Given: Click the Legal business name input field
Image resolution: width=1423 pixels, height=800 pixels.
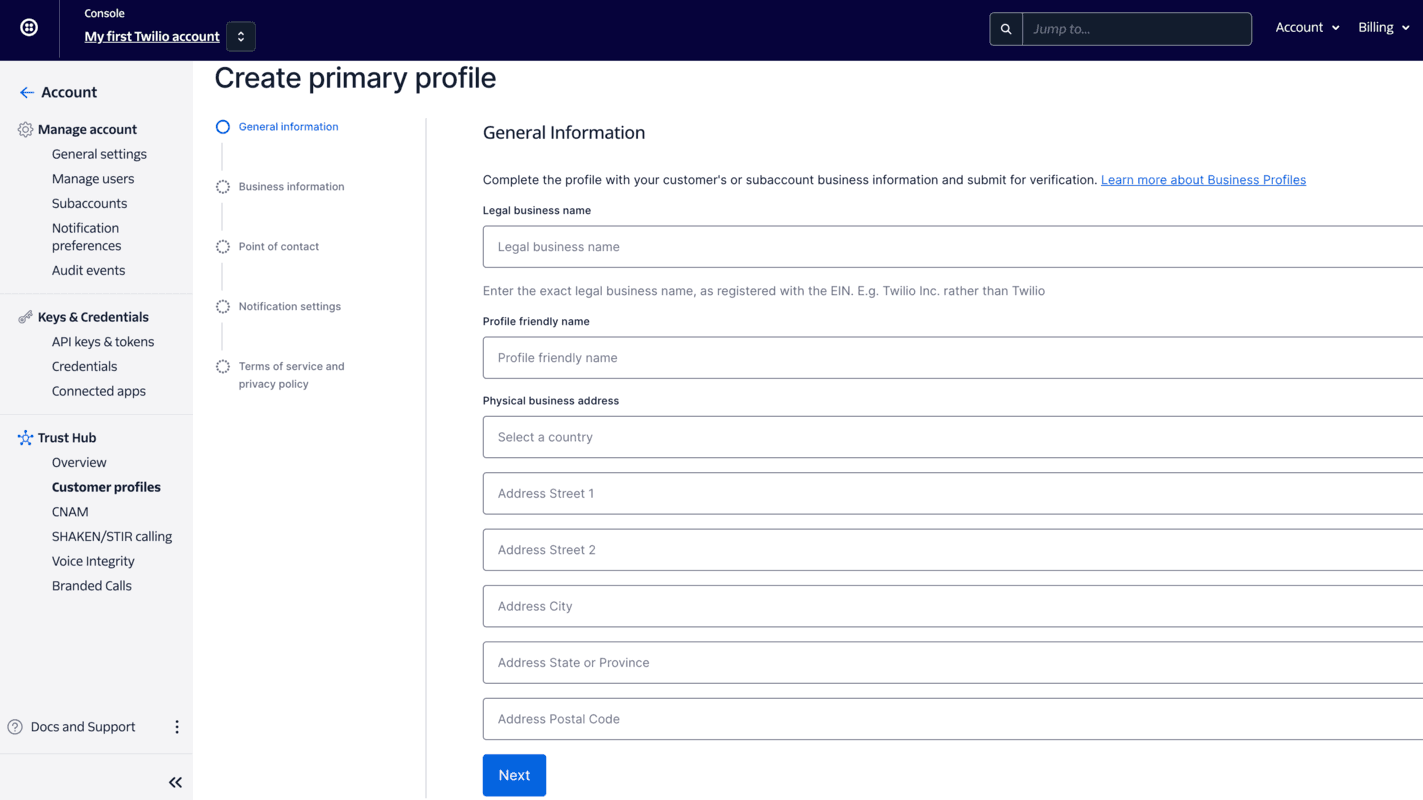Looking at the screenshot, I should 900,246.
